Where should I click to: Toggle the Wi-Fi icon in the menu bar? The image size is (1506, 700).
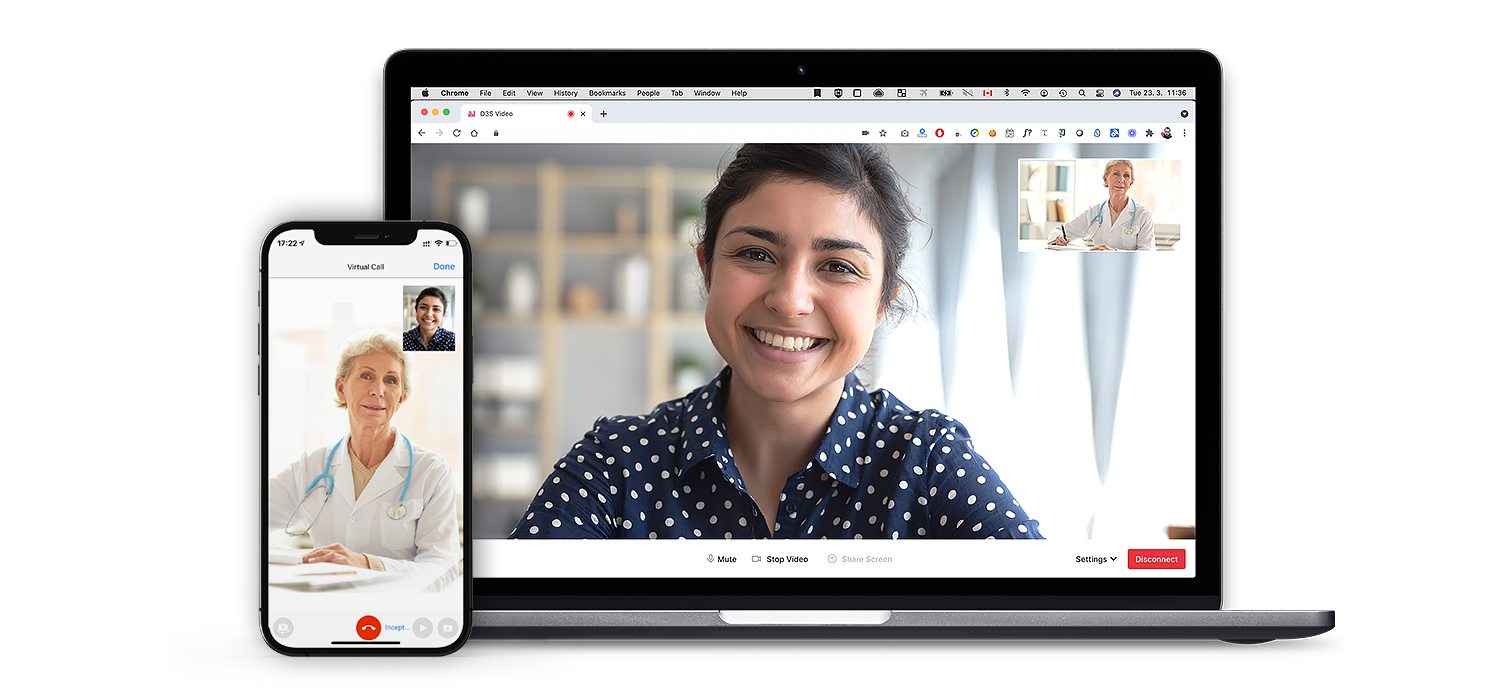(x=1026, y=92)
